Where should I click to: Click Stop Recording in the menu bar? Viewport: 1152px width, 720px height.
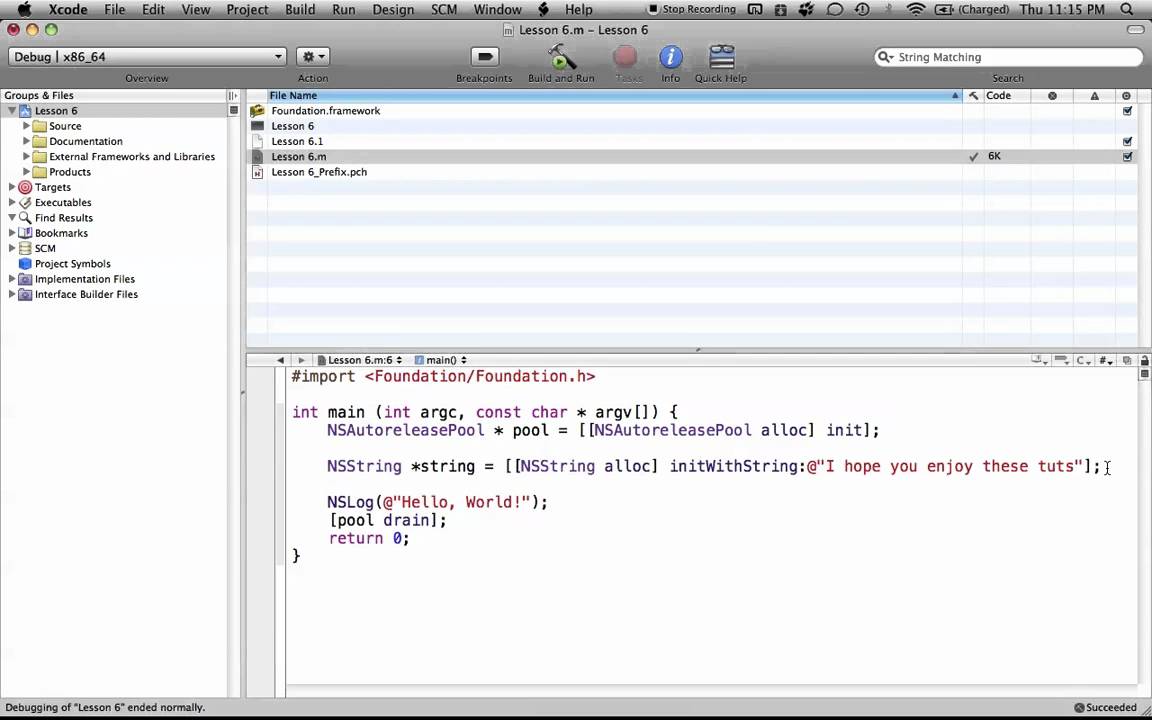click(691, 10)
